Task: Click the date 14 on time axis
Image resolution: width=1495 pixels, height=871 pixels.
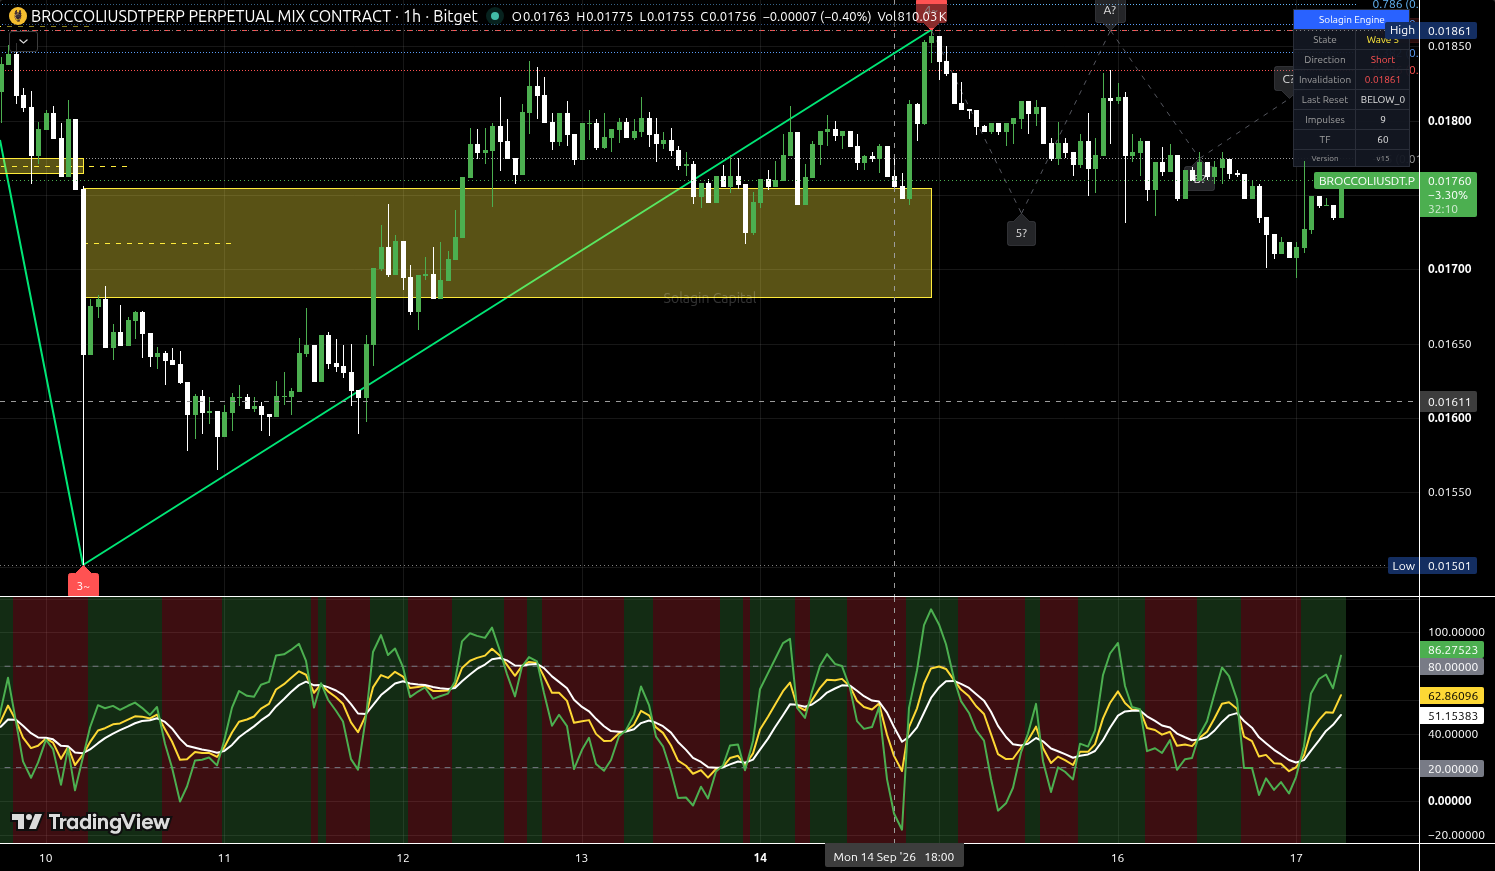Action: [x=760, y=858]
